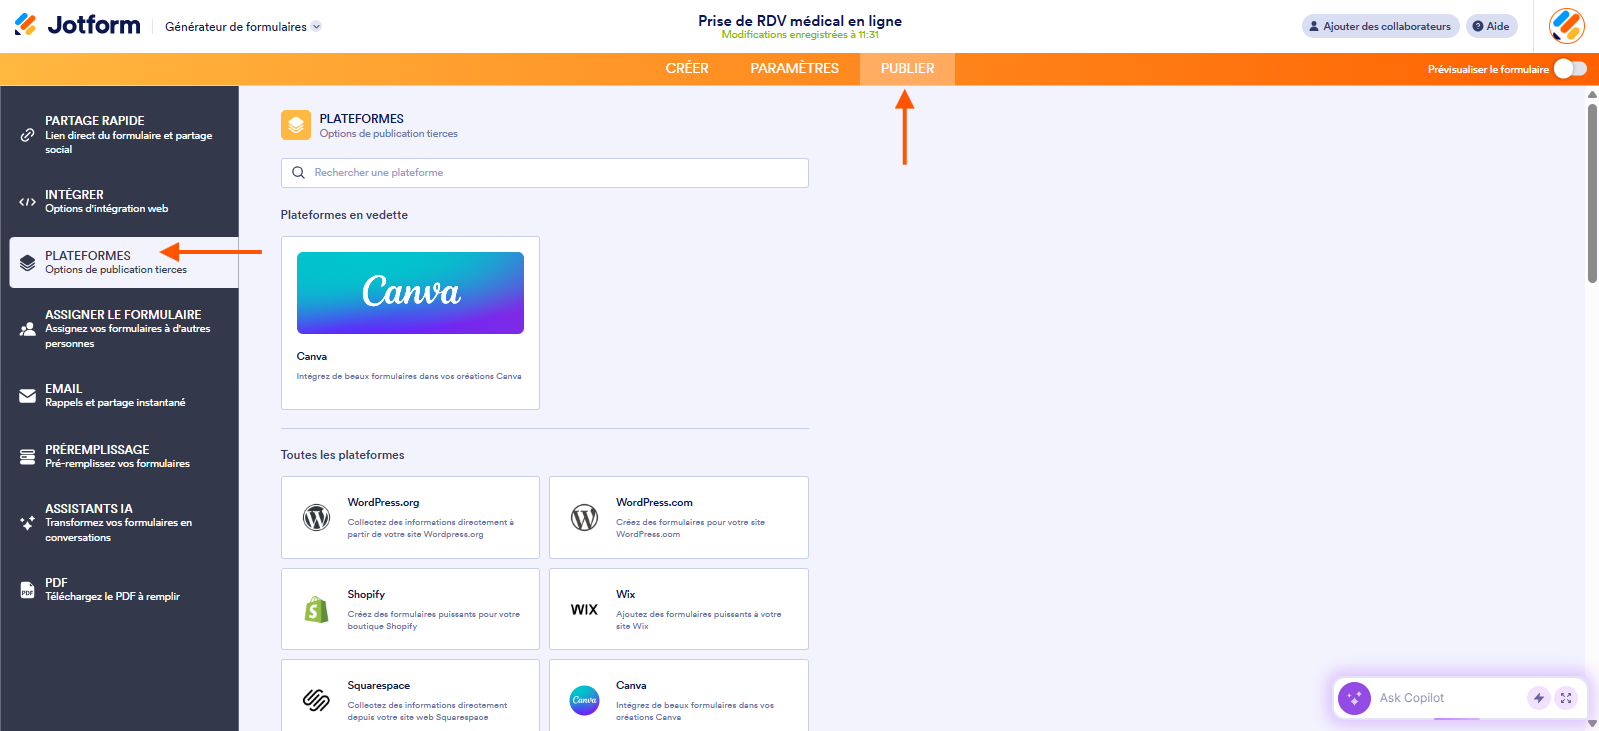
Task: Open the Assistants IA sidebar icon
Action: point(26,521)
